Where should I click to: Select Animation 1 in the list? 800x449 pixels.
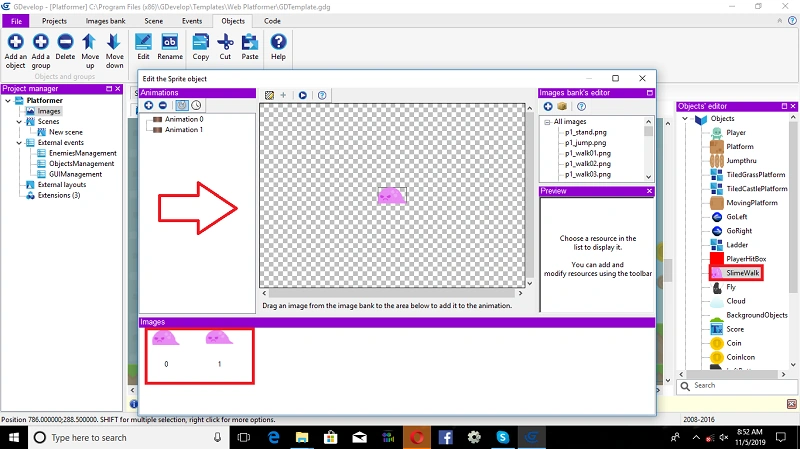click(x=184, y=130)
